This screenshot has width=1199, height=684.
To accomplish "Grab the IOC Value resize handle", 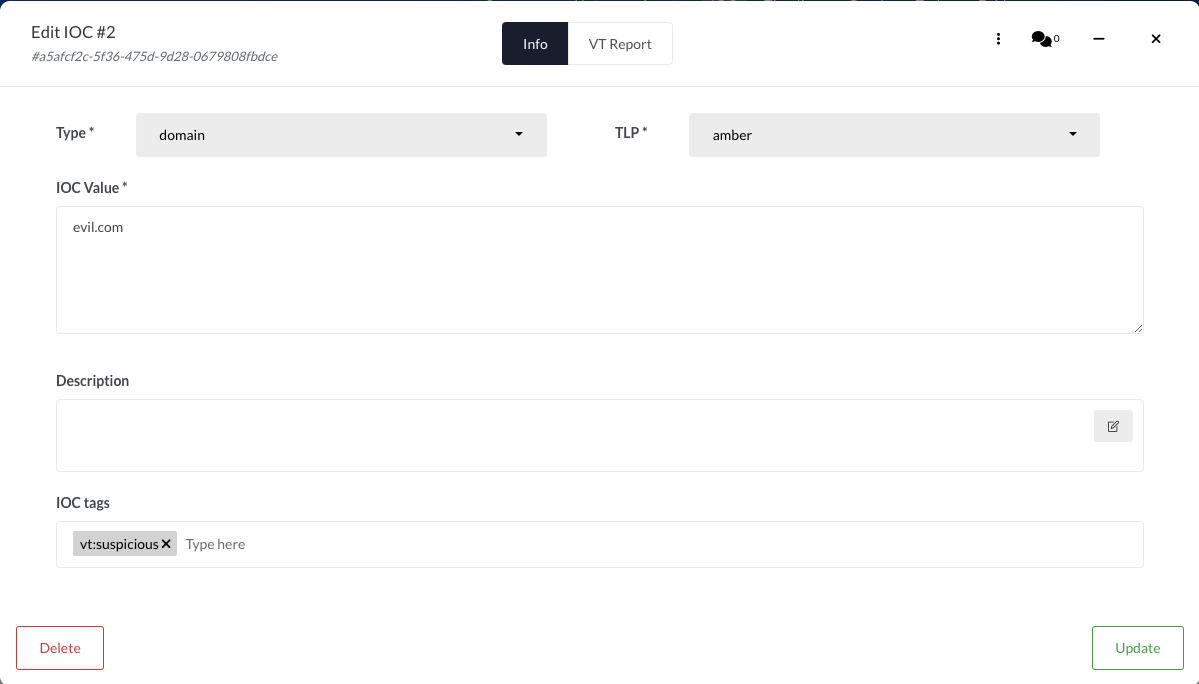I will [1138, 328].
